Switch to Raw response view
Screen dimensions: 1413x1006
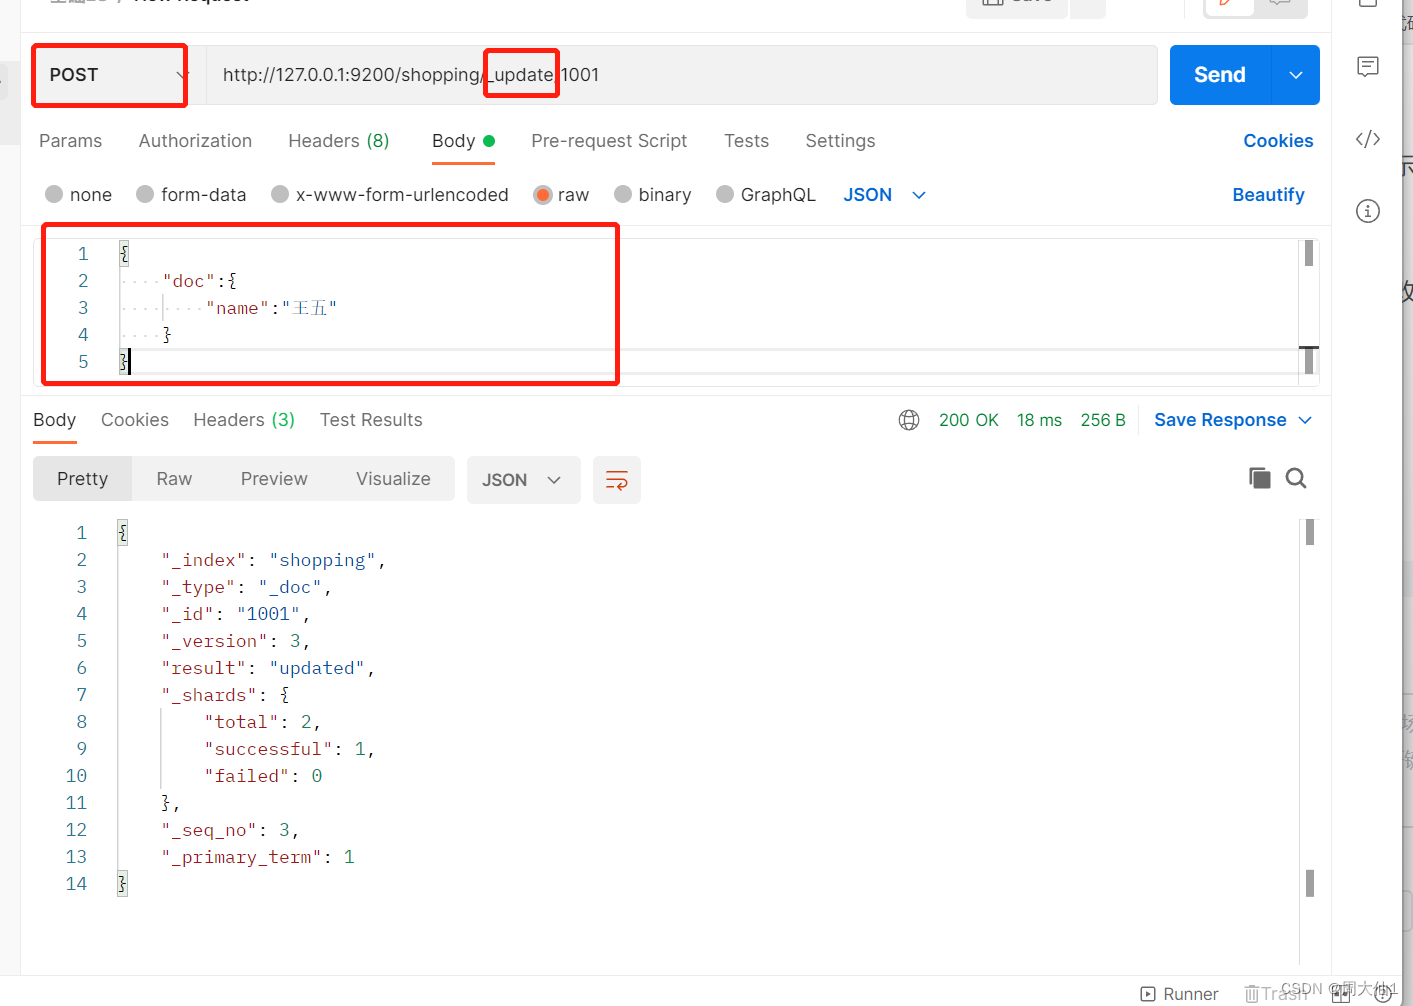point(174,479)
